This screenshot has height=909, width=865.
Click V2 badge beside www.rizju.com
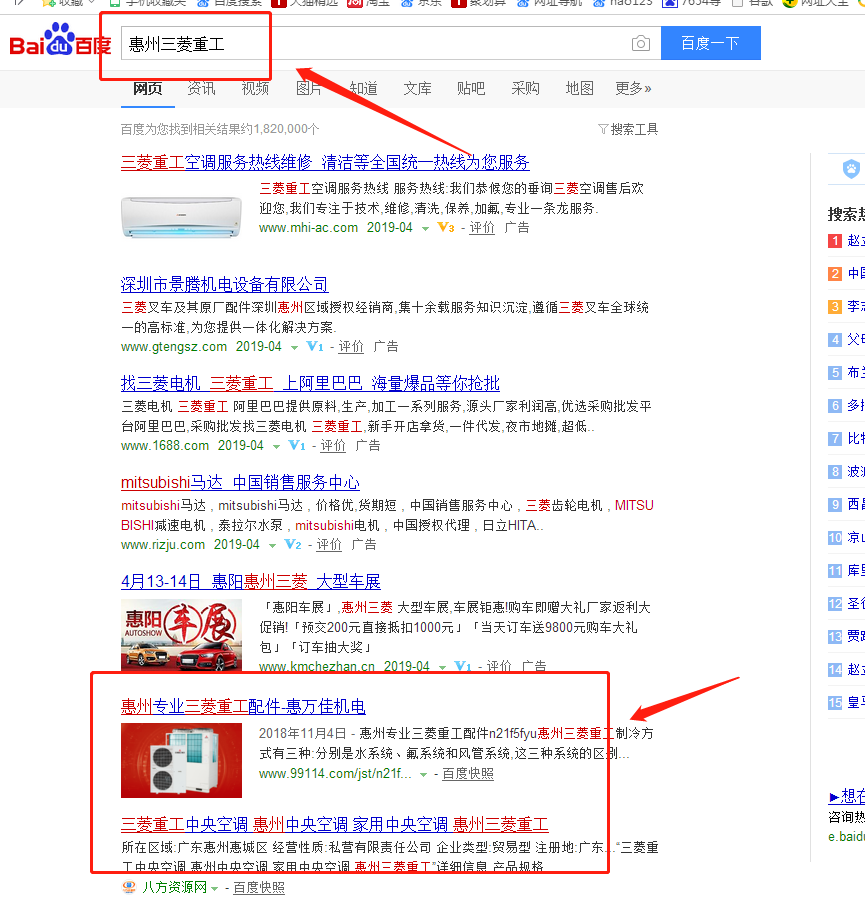293,545
